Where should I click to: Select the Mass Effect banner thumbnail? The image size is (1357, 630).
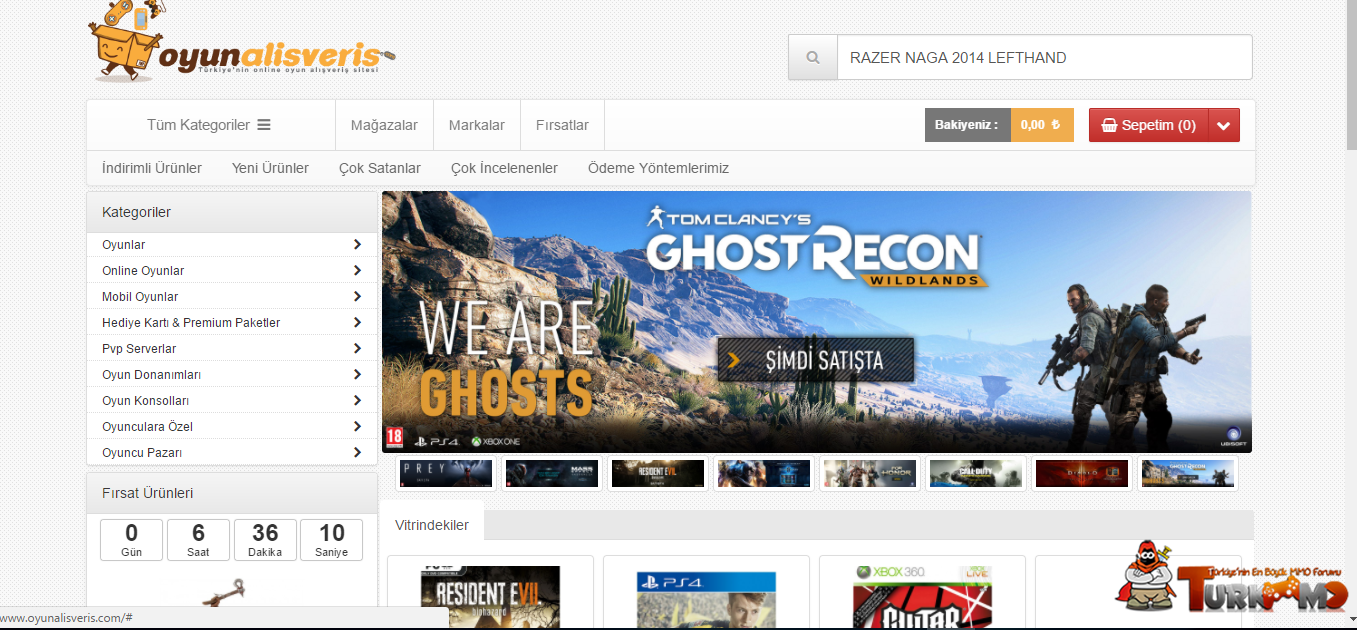click(x=552, y=473)
